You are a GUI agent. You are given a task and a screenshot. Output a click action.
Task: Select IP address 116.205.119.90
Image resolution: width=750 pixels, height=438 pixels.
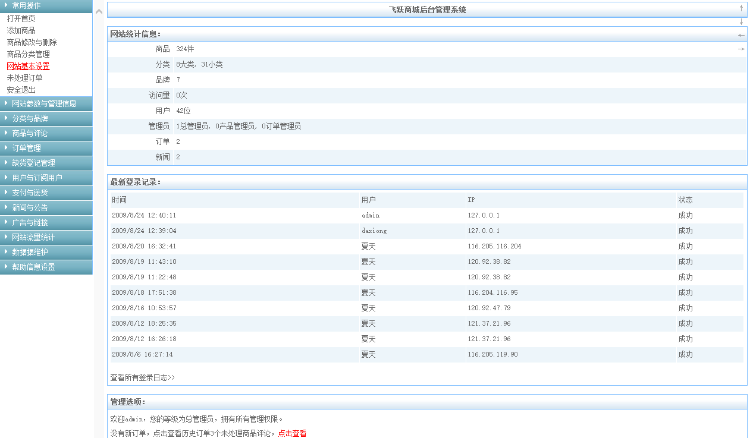[x=493, y=354]
